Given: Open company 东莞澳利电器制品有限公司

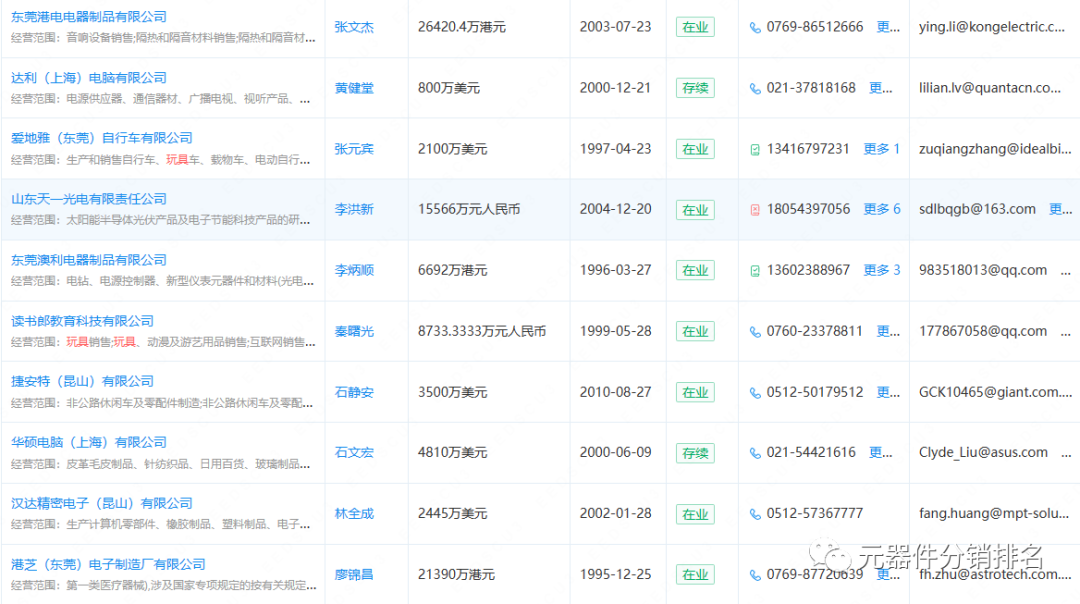Looking at the screenshot, I should [89, 260].
